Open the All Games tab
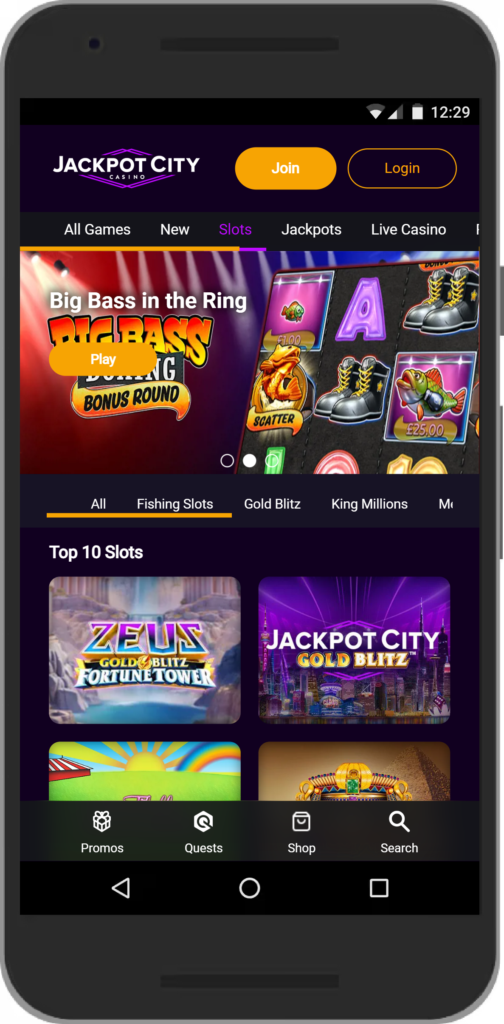 97,229
